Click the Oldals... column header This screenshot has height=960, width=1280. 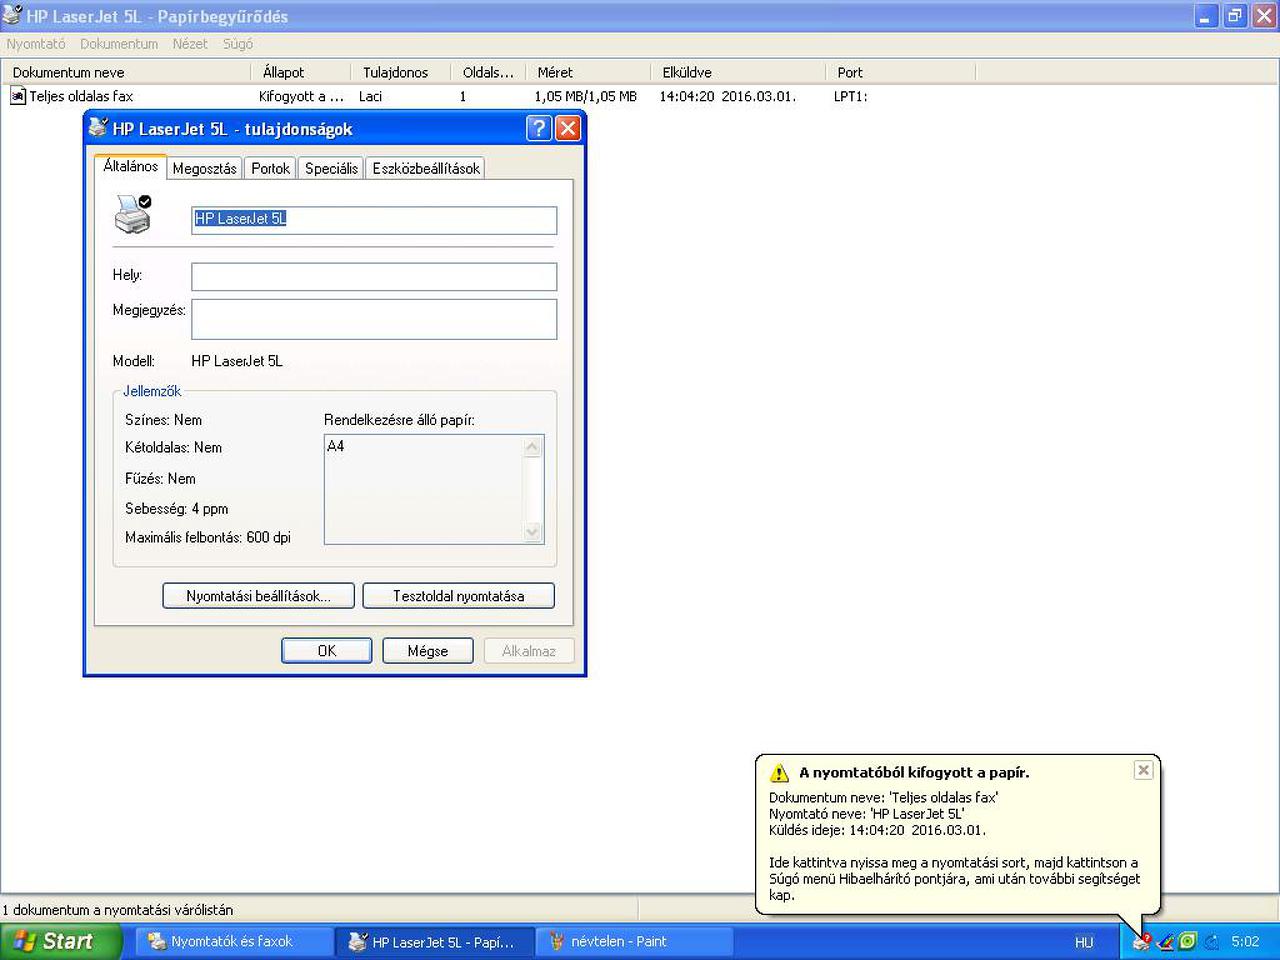[487, 72]
